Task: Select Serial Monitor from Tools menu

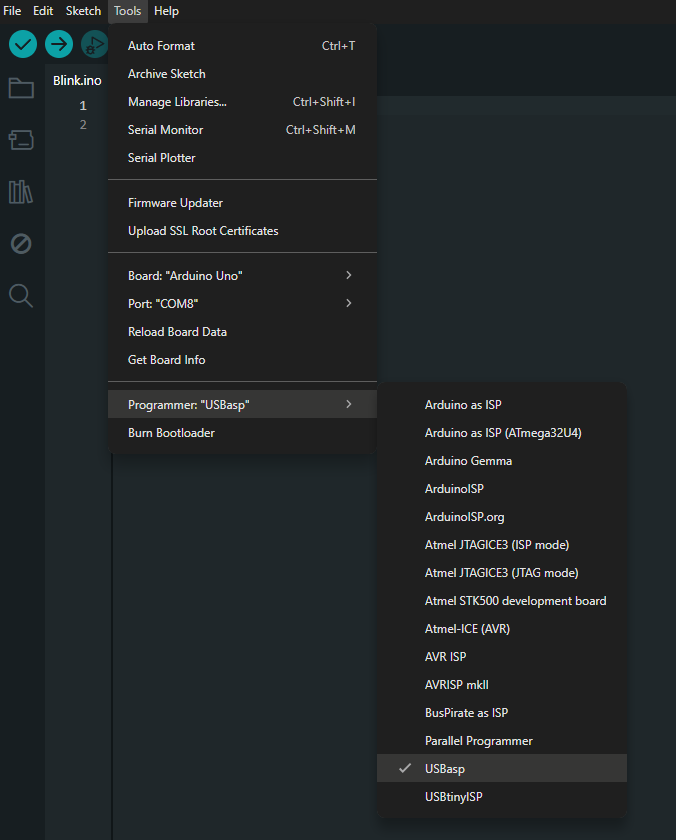Action: coord(165,130)
